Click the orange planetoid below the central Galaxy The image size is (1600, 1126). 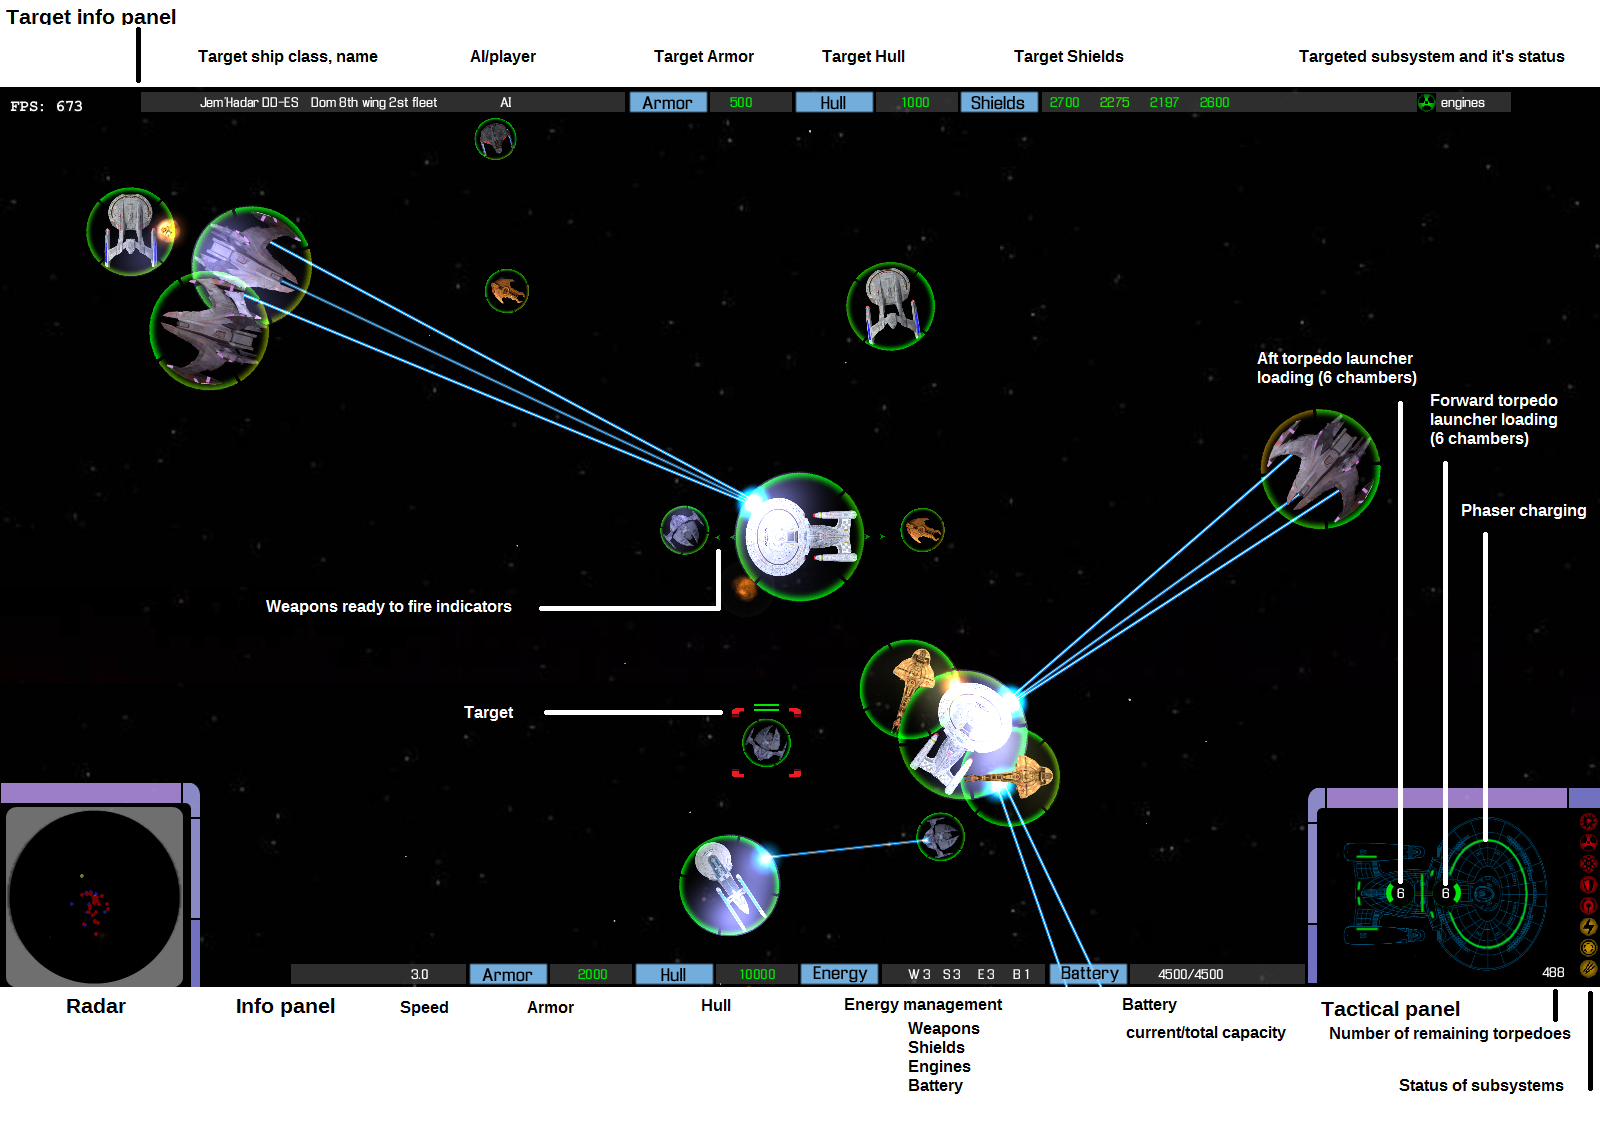coord(746,589)
